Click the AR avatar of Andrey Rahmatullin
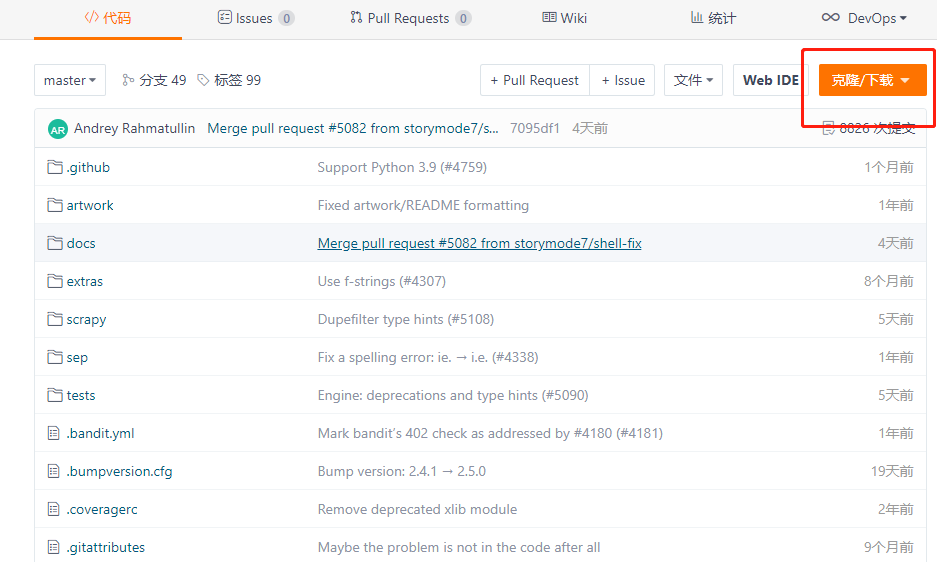The width and height of the screenshot is (937, 562). coord(58,129)
